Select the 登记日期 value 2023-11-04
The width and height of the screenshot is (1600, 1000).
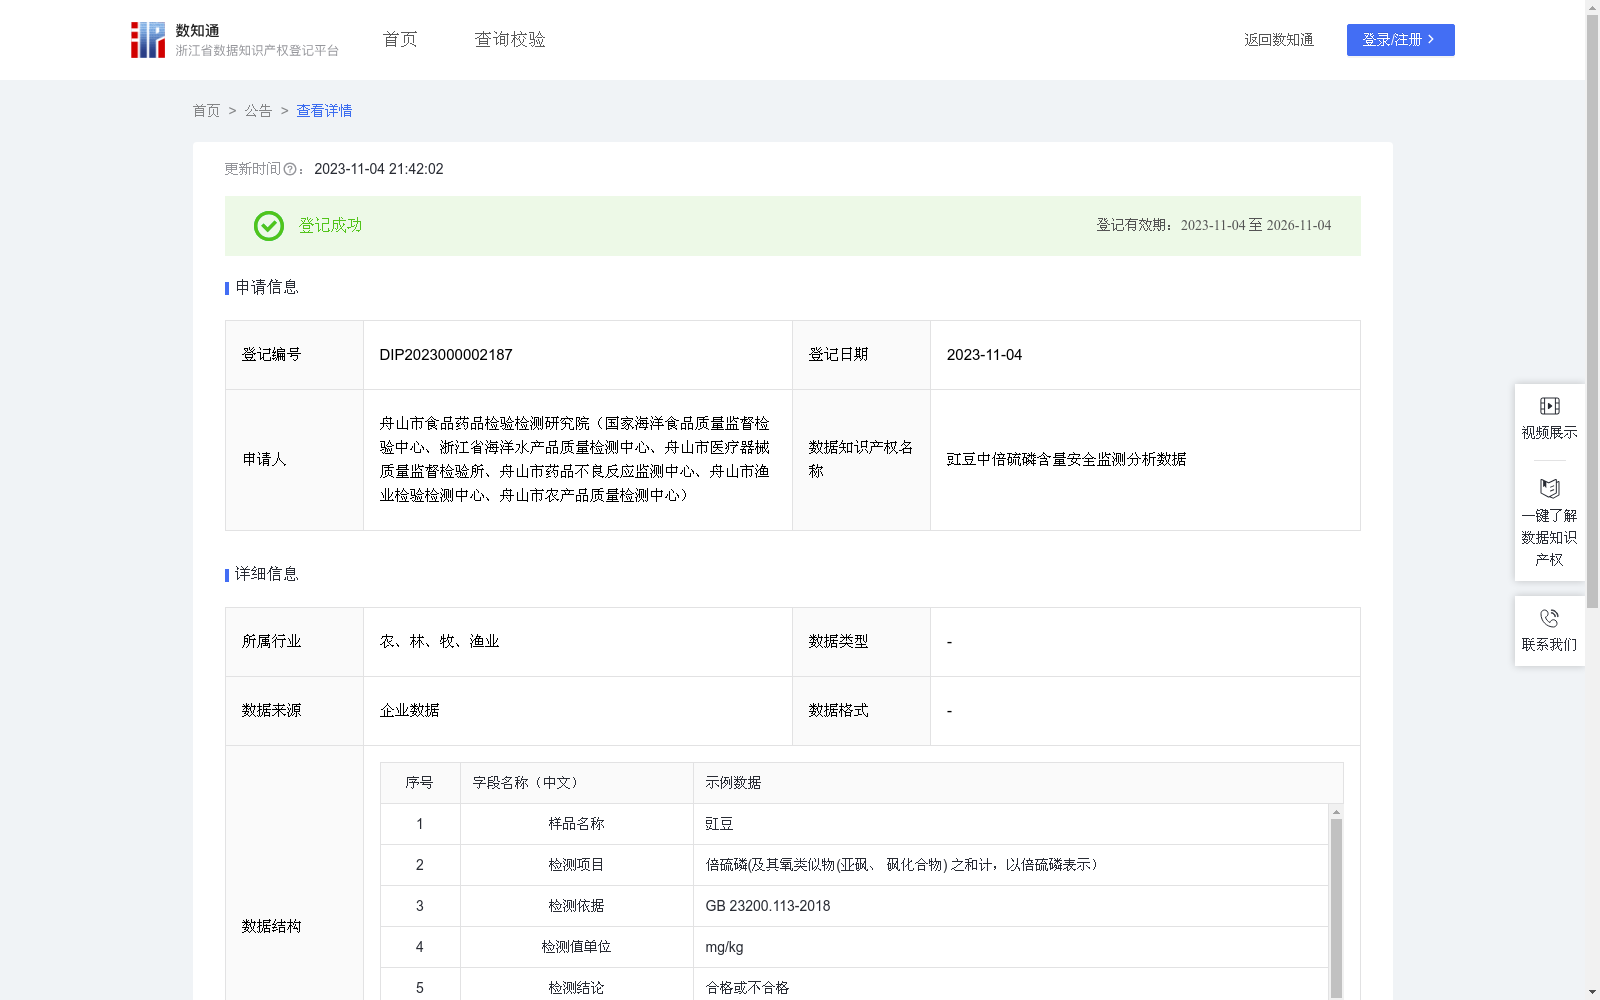pyautogui.click(x=984, y=355)
